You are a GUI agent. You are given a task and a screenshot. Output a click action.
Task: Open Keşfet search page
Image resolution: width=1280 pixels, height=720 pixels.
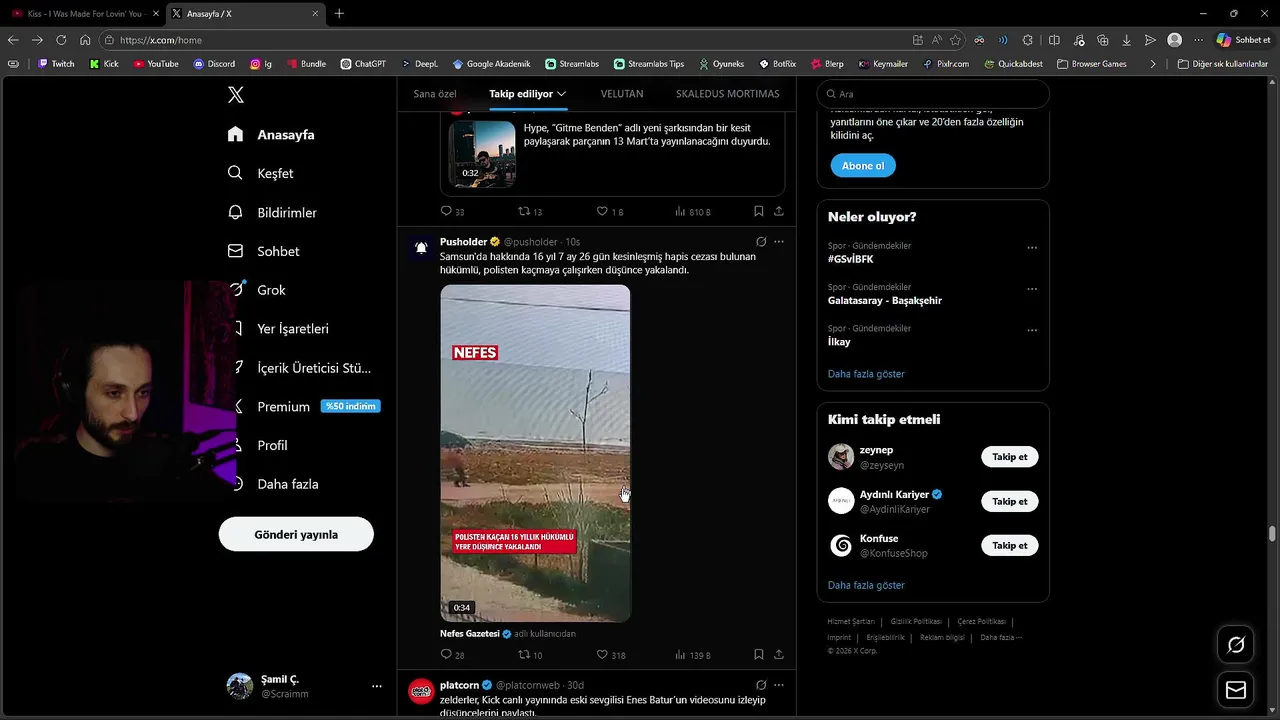coord(261,173)
